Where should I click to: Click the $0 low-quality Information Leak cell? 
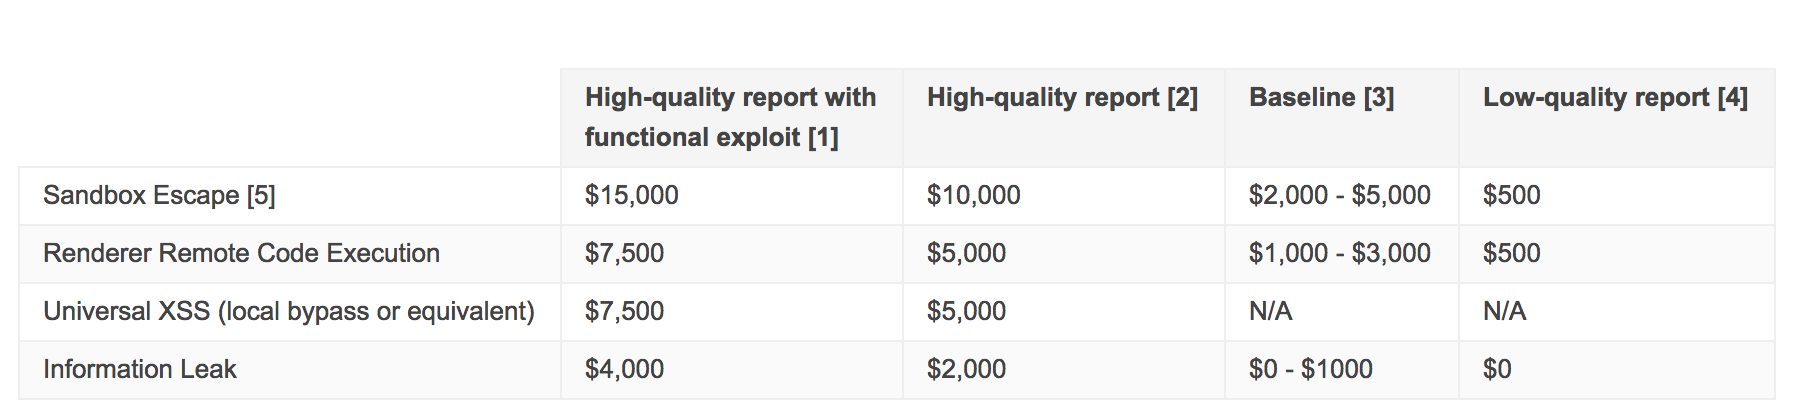(1497, 369)
